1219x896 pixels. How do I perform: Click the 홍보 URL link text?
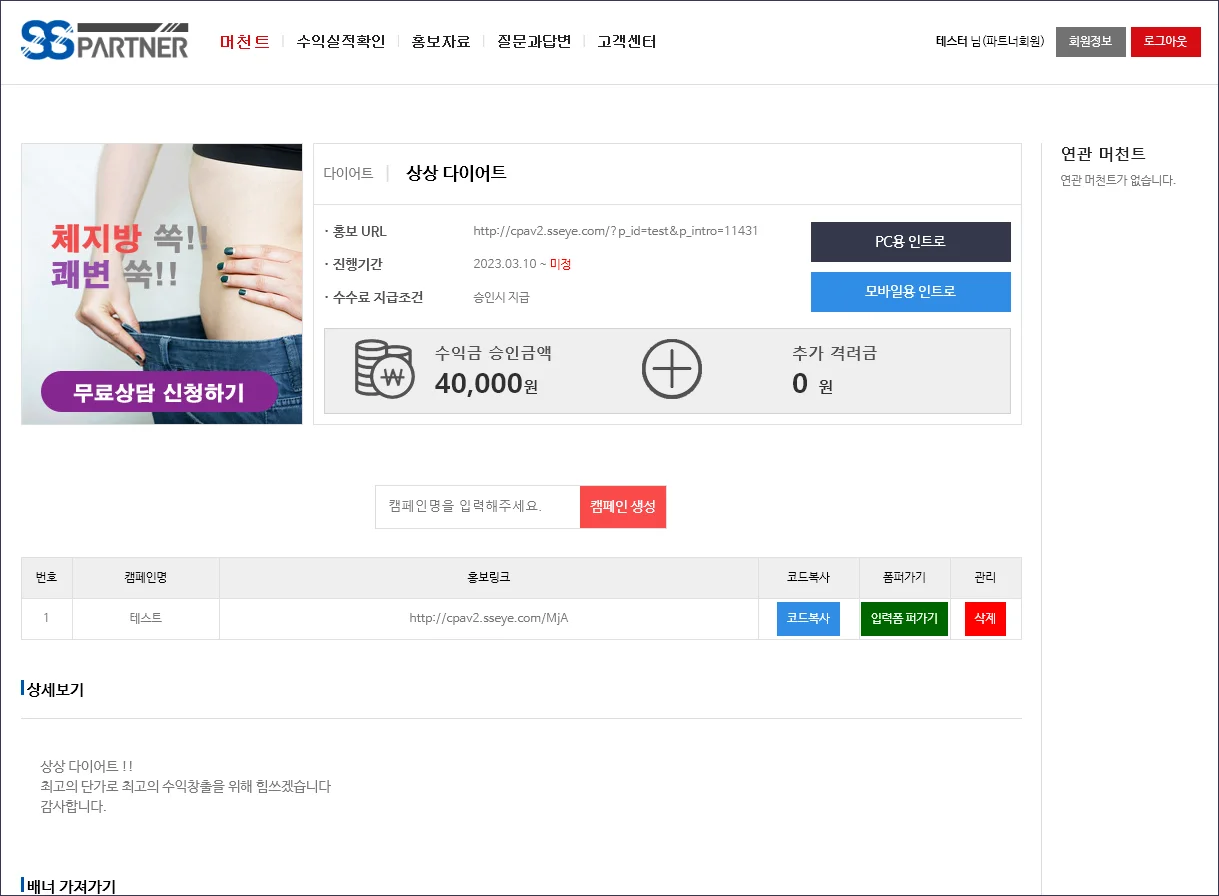[616, 231]
